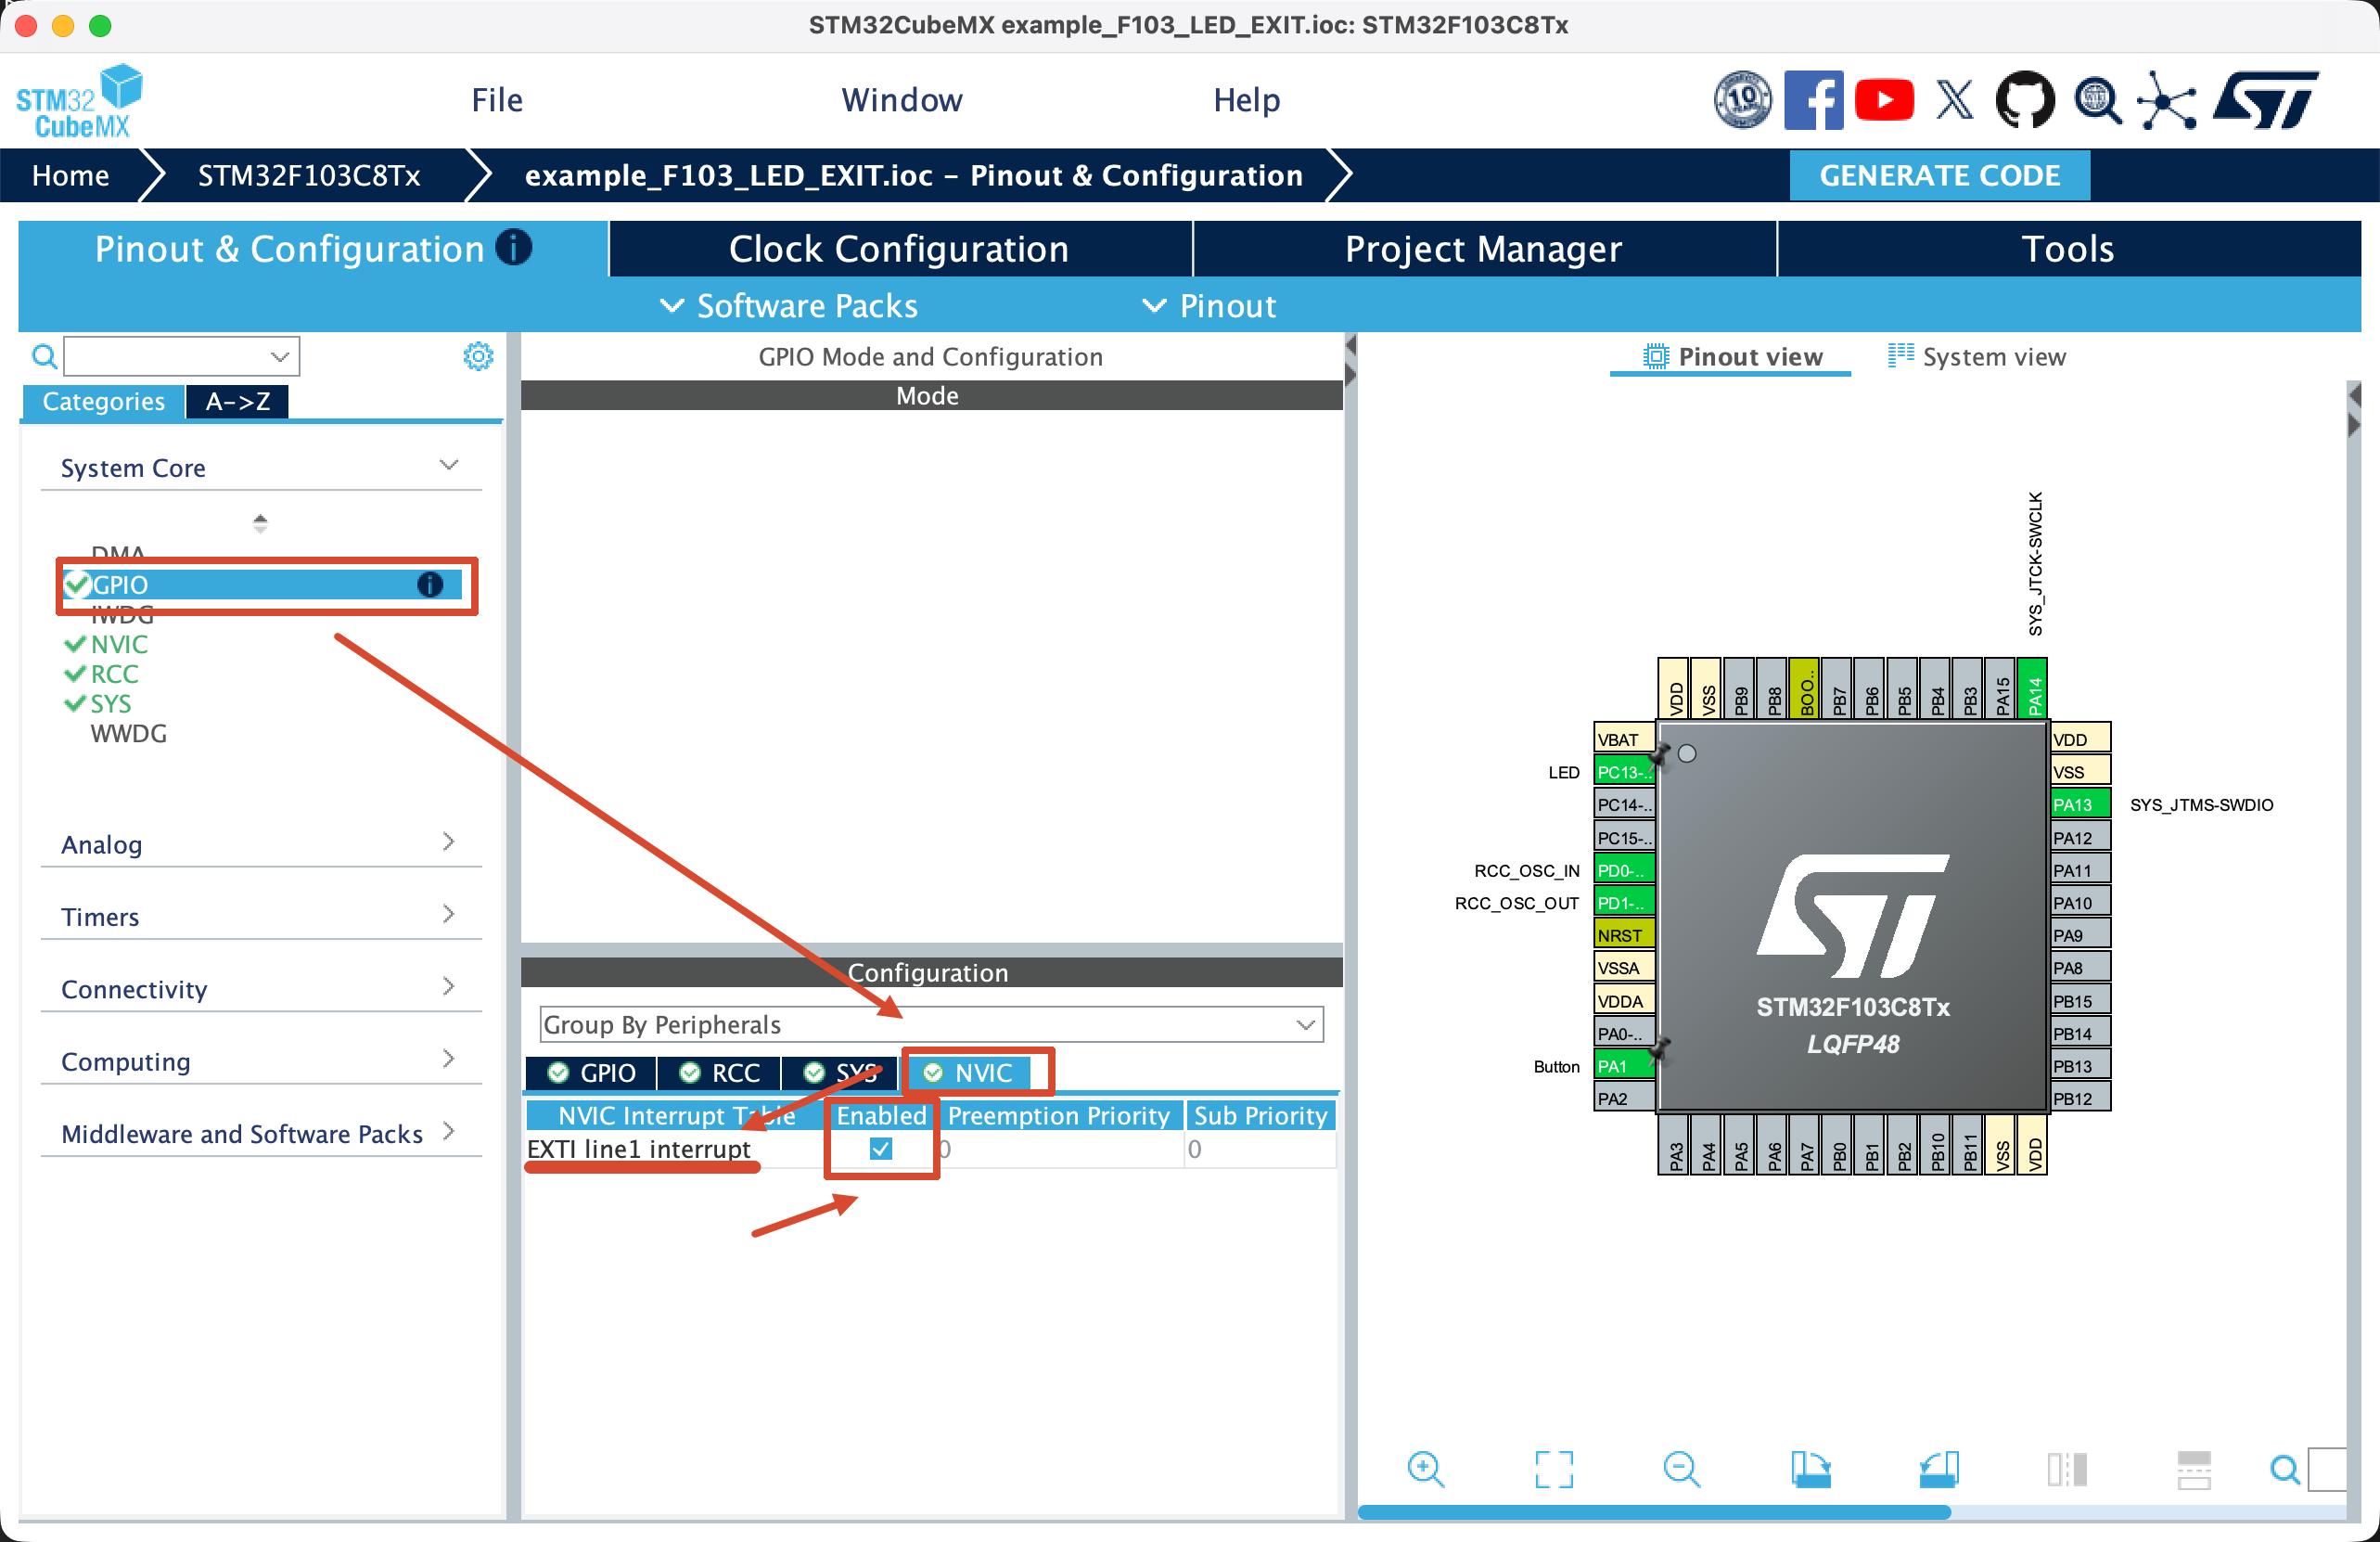Click the pin search magnifier icon
This screenshot has width=2380, height=1542.
[x=2284, y=1469]
